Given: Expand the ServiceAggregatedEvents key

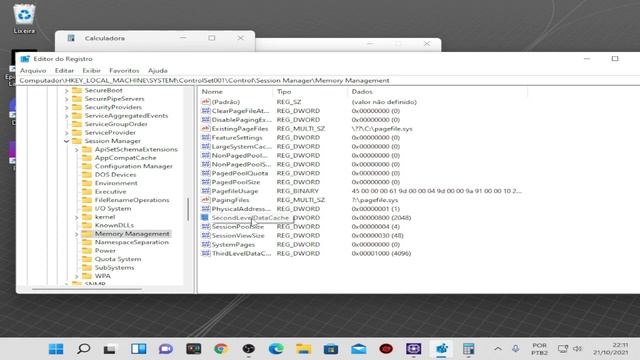Looking at the screenshot, I should point(67,116).
